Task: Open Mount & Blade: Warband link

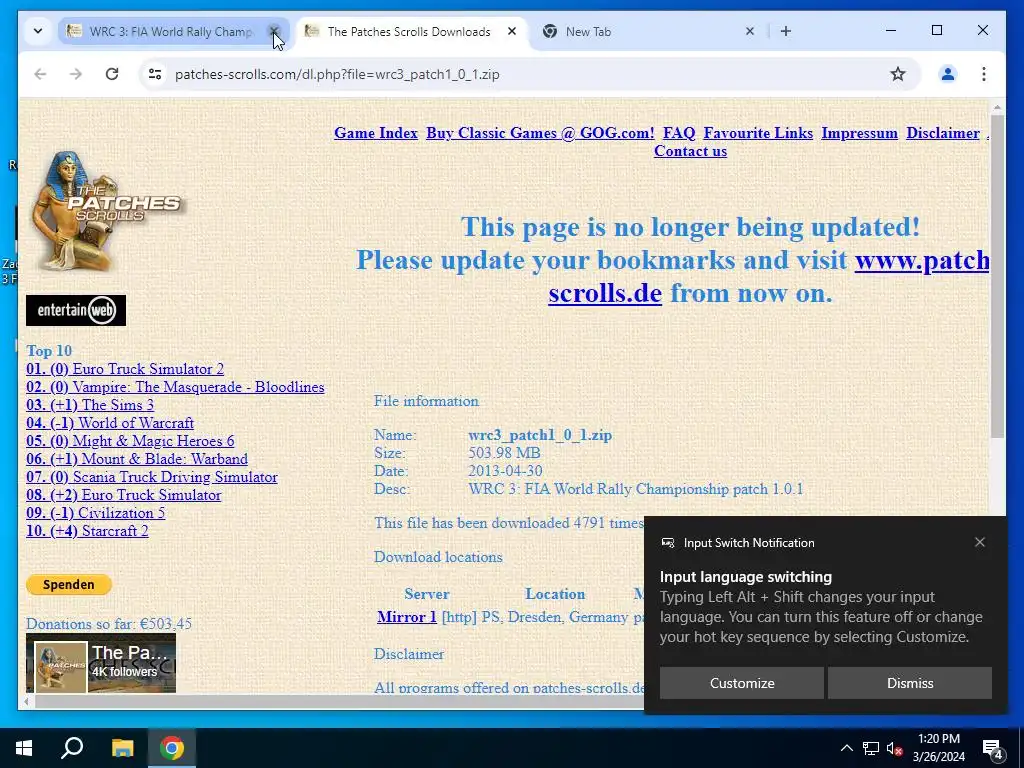Action: [137, 459]
